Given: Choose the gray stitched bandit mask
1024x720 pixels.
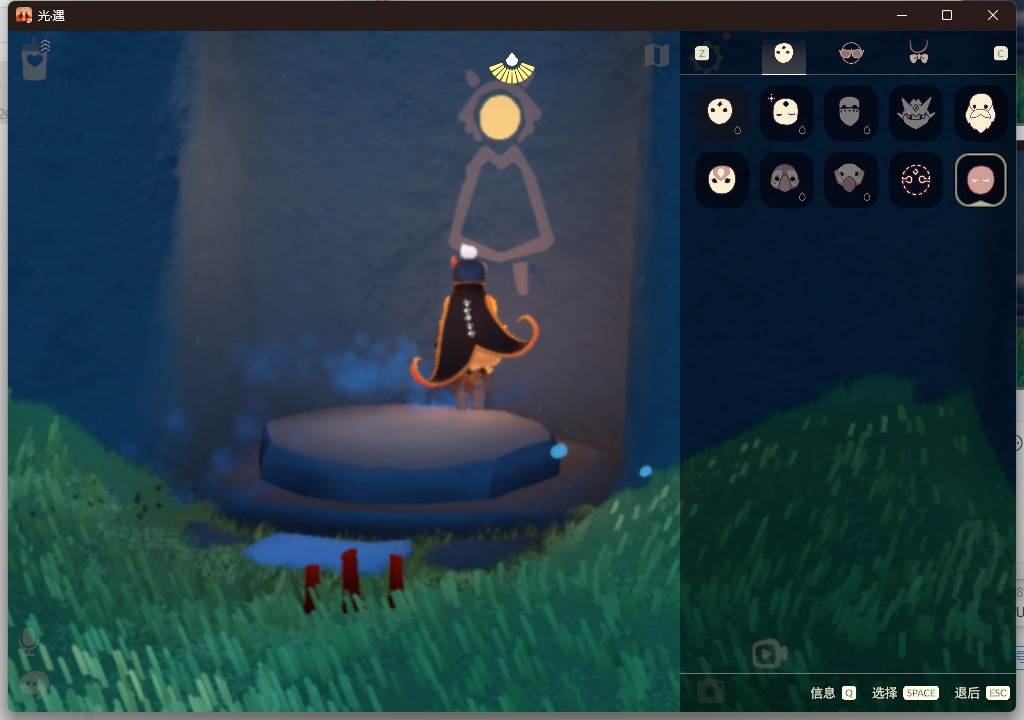Looking at the screenshot, I should click(x=850, y=112).
